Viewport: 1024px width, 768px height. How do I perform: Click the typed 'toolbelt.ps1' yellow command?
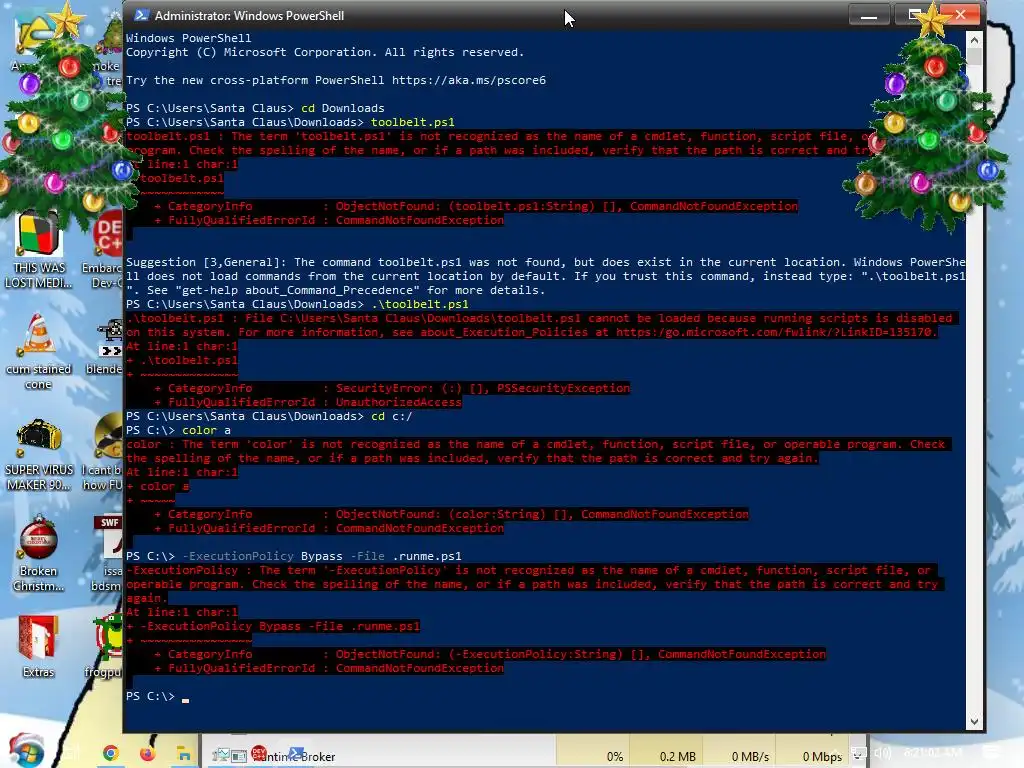coord(412,122)
